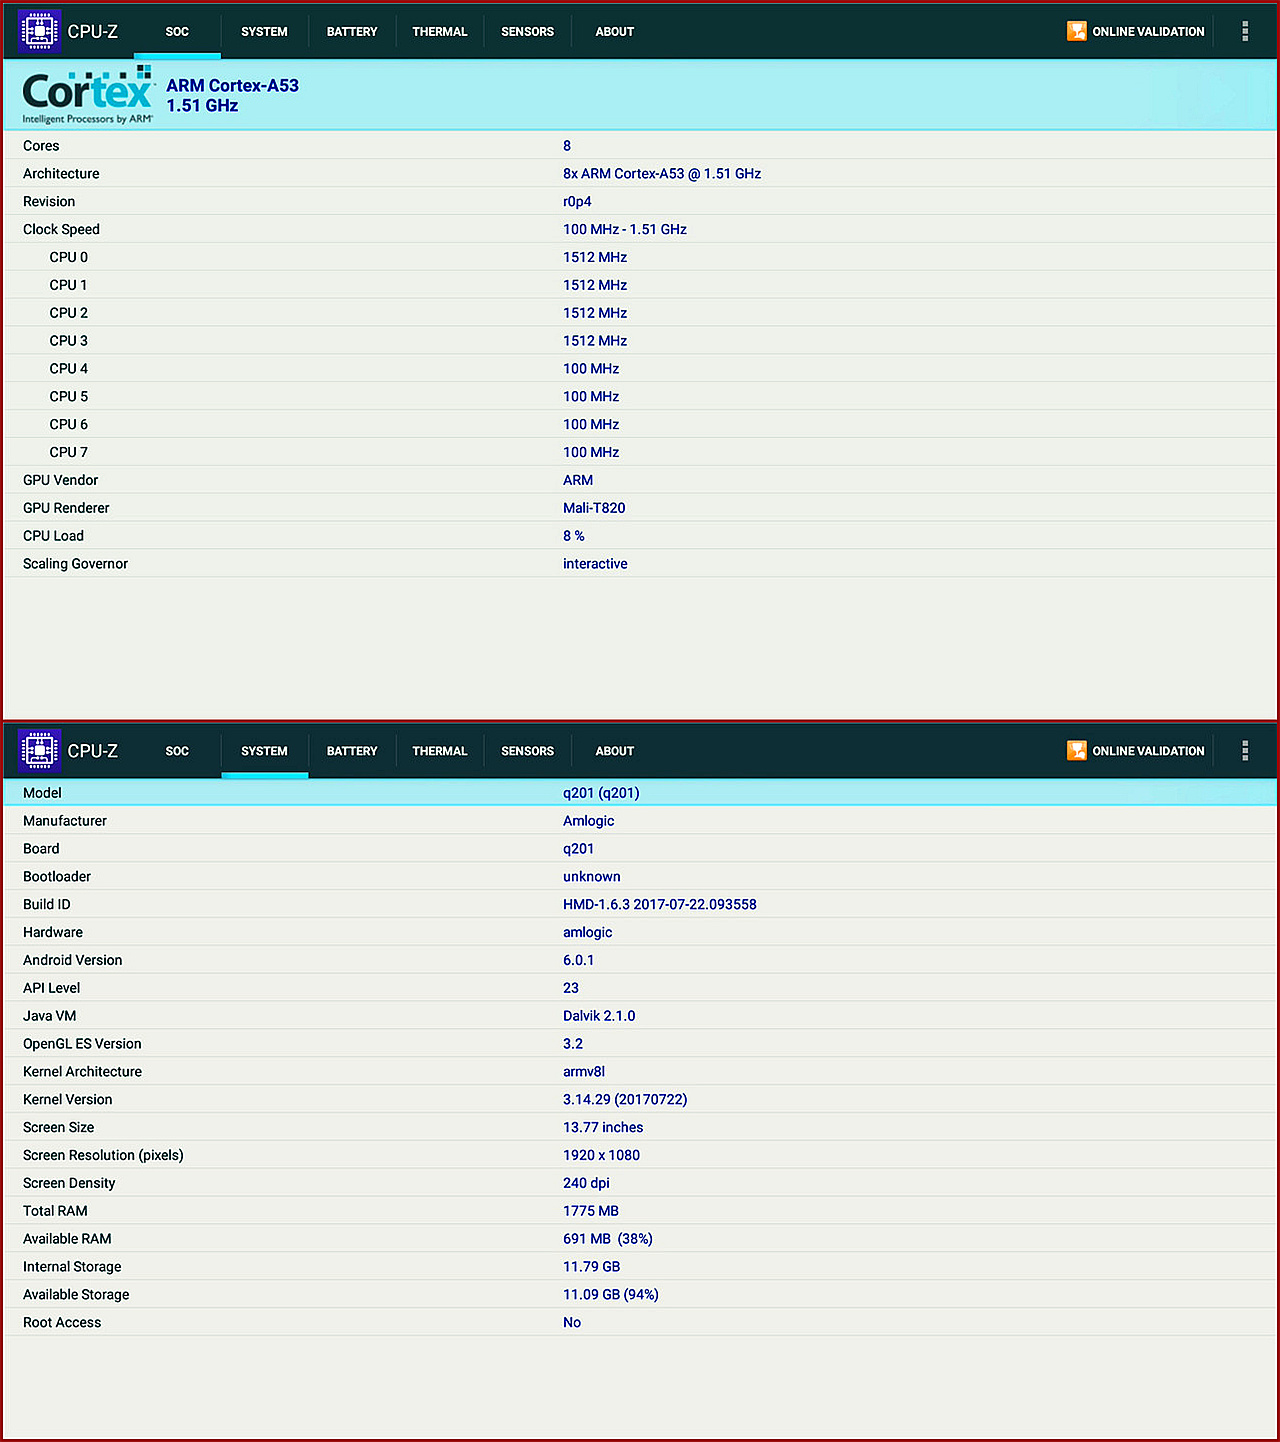Click the CPU-Z app logo icon

click(39, 30)
